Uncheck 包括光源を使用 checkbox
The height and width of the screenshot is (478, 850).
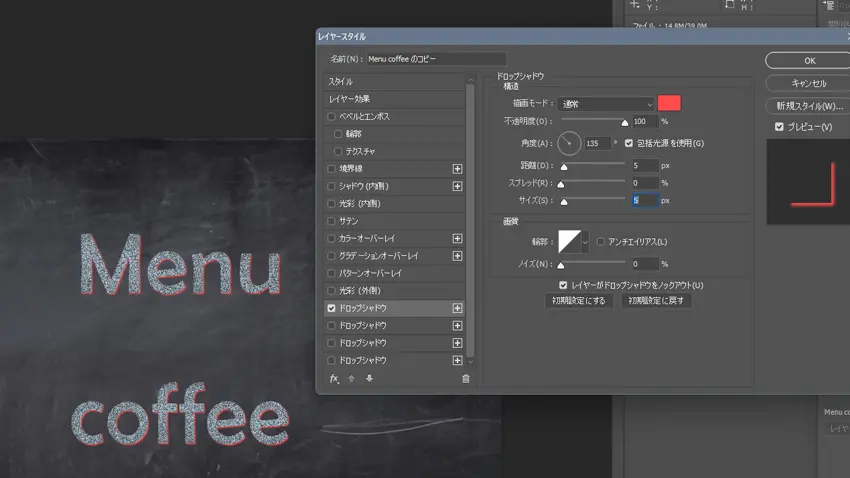click(629, 143)
